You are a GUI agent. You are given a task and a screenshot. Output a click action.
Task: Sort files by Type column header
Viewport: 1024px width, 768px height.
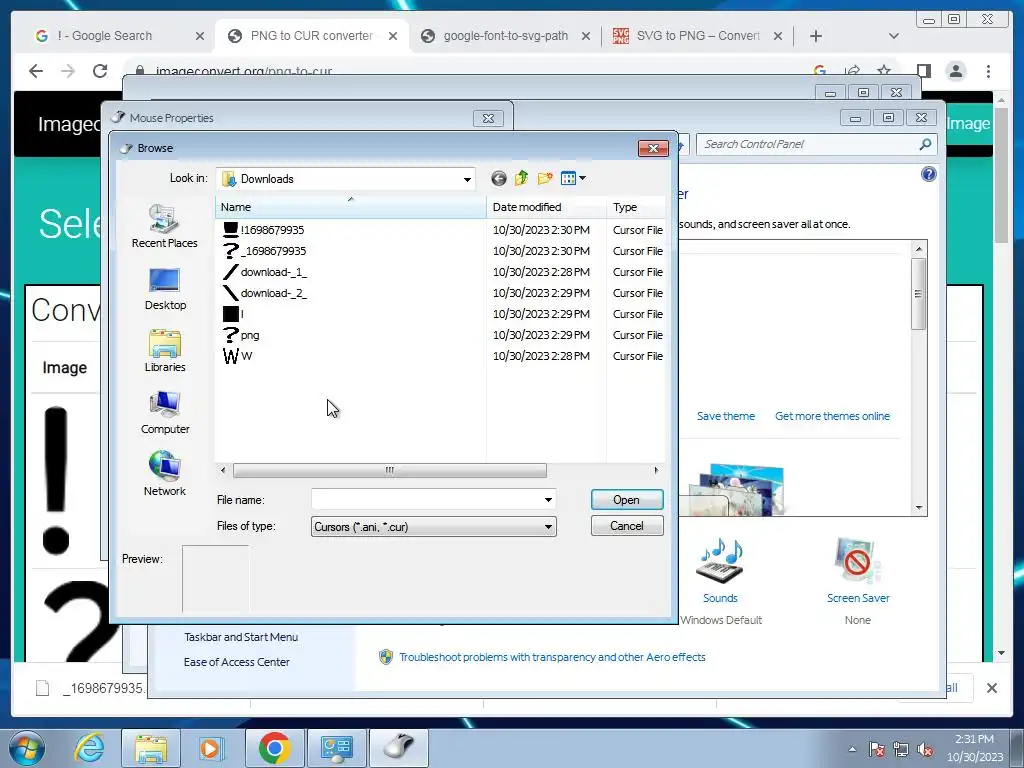[635, 207]
